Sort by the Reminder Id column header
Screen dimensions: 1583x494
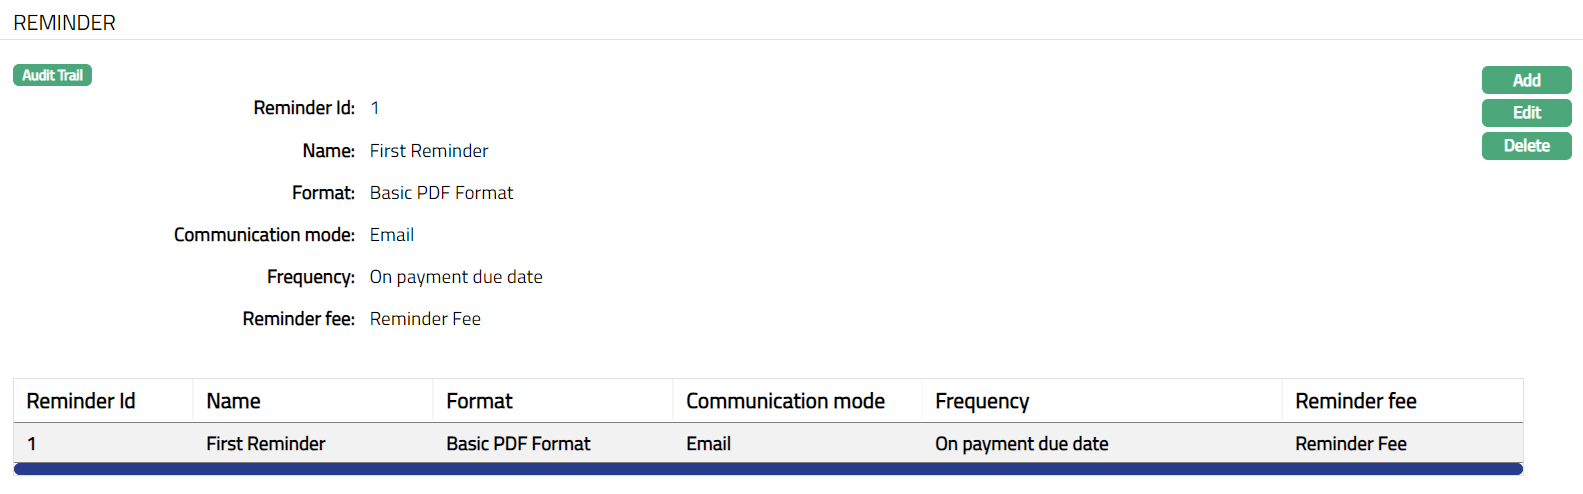coord(81,401)
